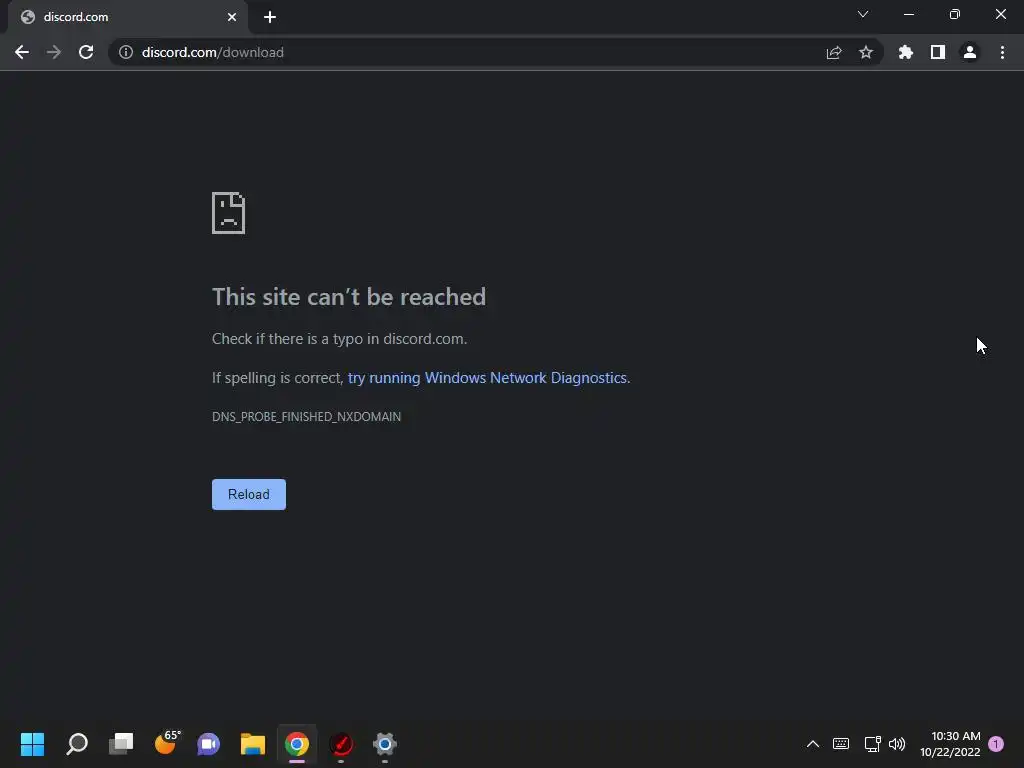Image resolution: width=1024 pixels, height=768 pixels.
Task: Reload the page with the toolbar refresh icon
Action: tap(86, 52)
